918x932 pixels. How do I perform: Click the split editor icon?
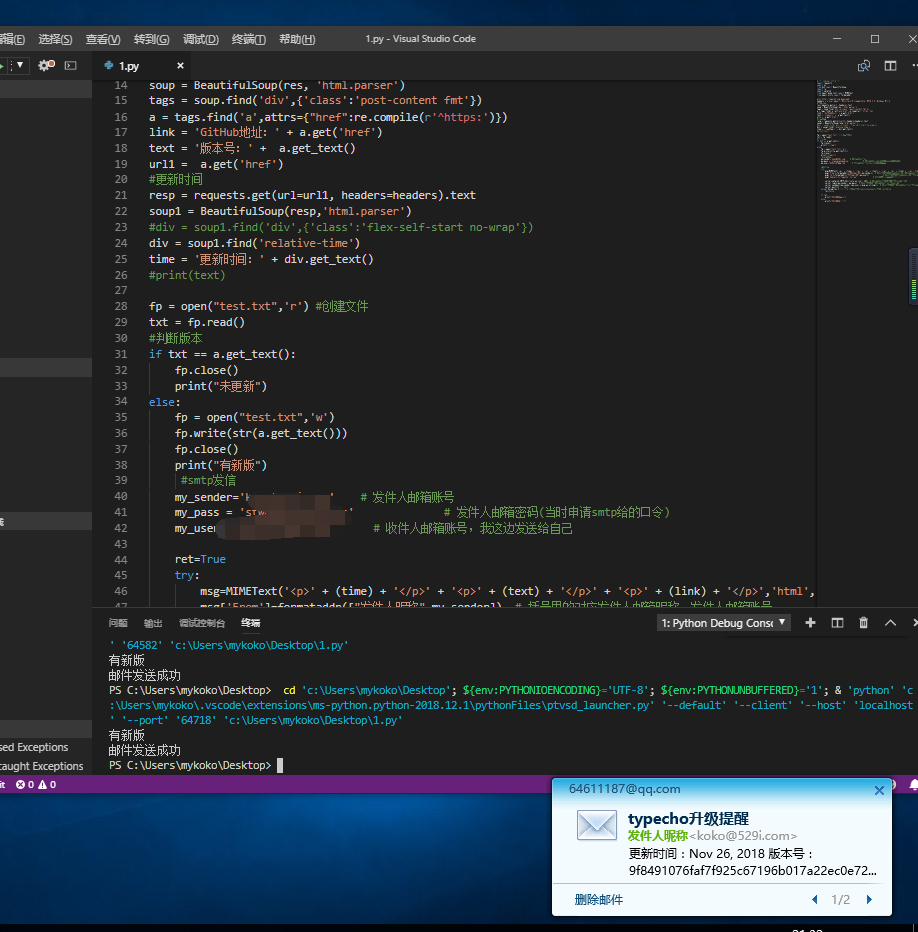890,66
